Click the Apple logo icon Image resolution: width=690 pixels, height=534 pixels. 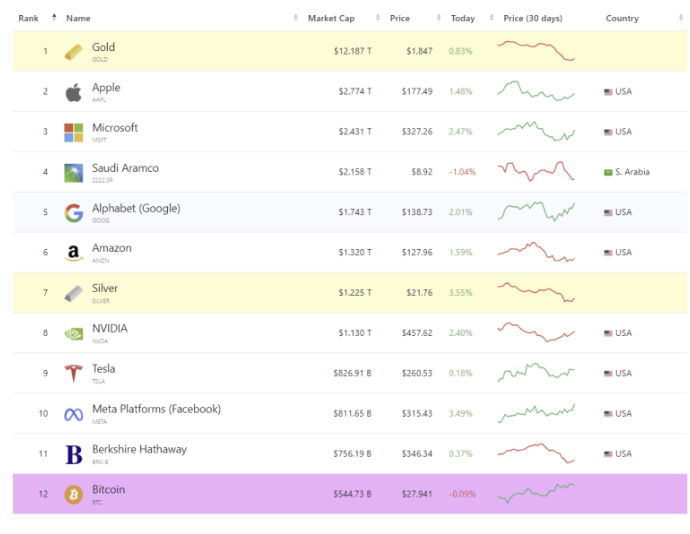73,92
